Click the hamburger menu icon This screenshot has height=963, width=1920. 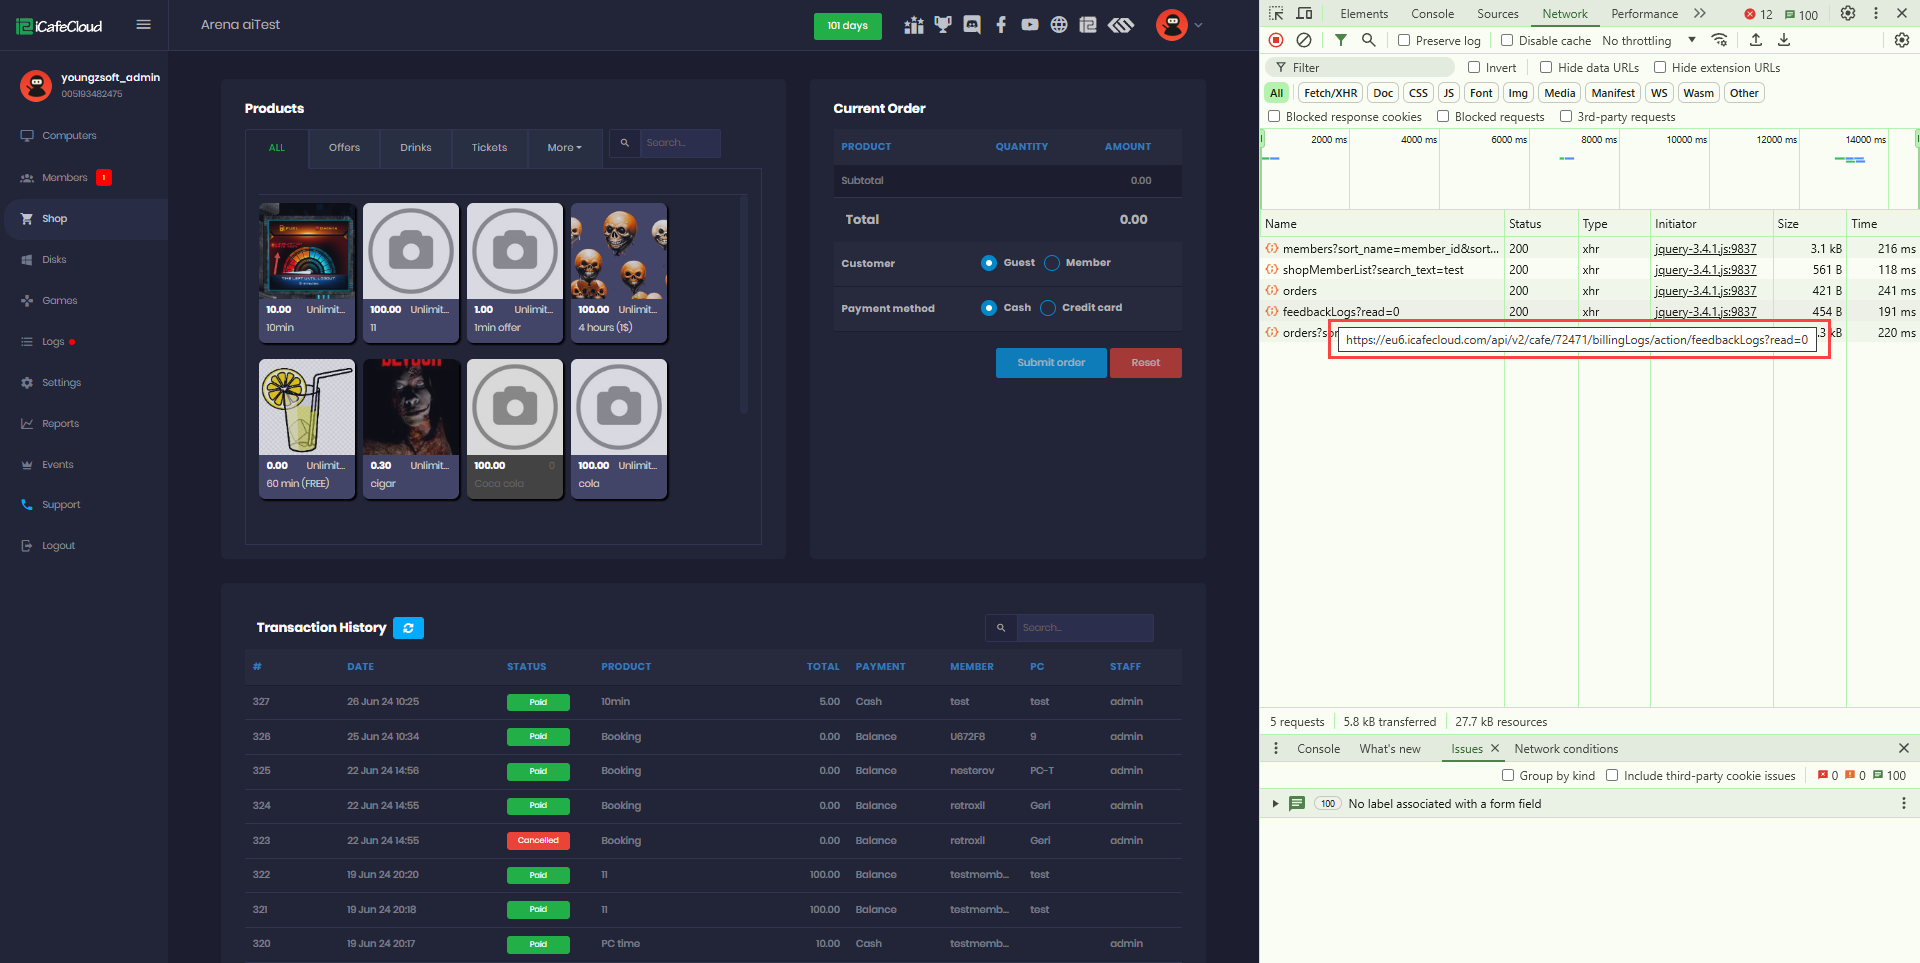[x=143, y=25]
